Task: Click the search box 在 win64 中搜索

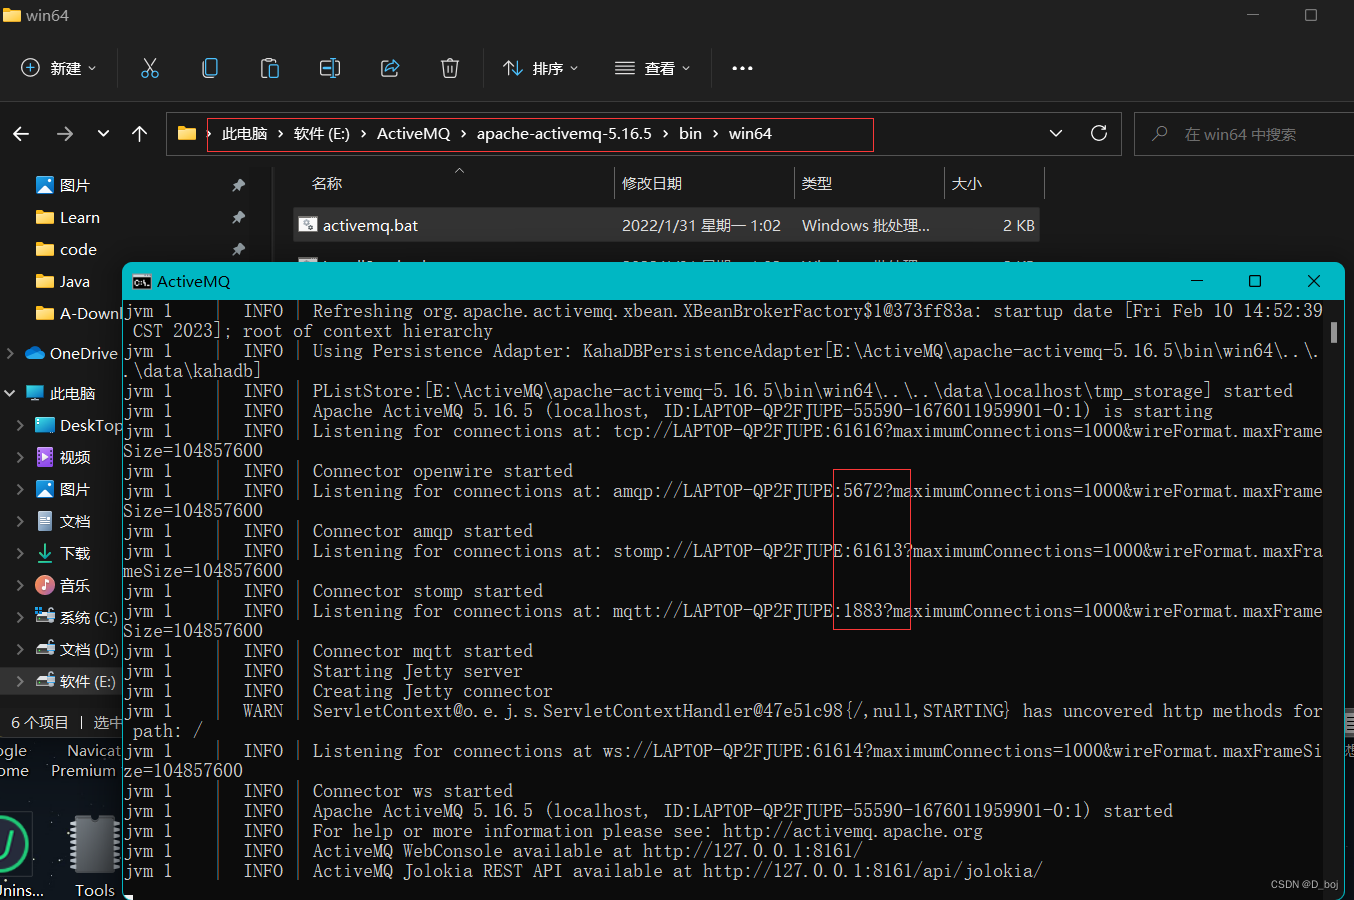Action: [1244, 134]
